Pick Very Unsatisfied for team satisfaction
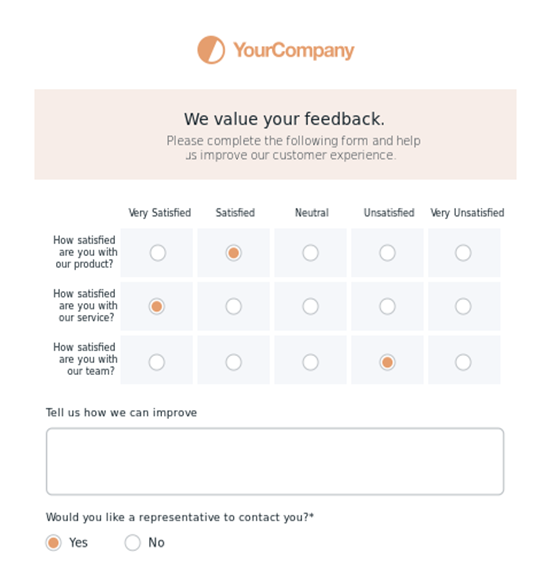This screenshot has width=547, height=582. coord(463,362)
